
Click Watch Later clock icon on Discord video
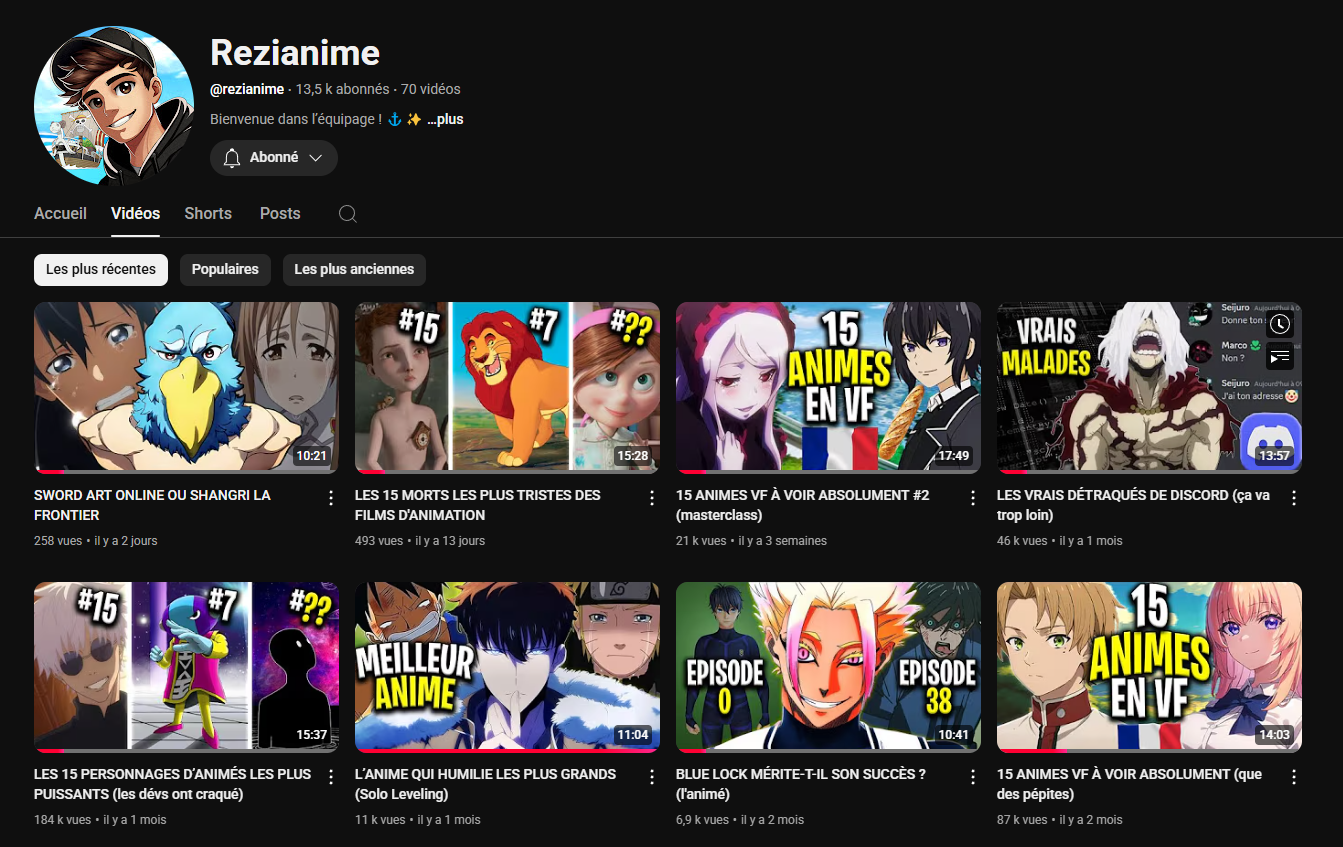1280,324
